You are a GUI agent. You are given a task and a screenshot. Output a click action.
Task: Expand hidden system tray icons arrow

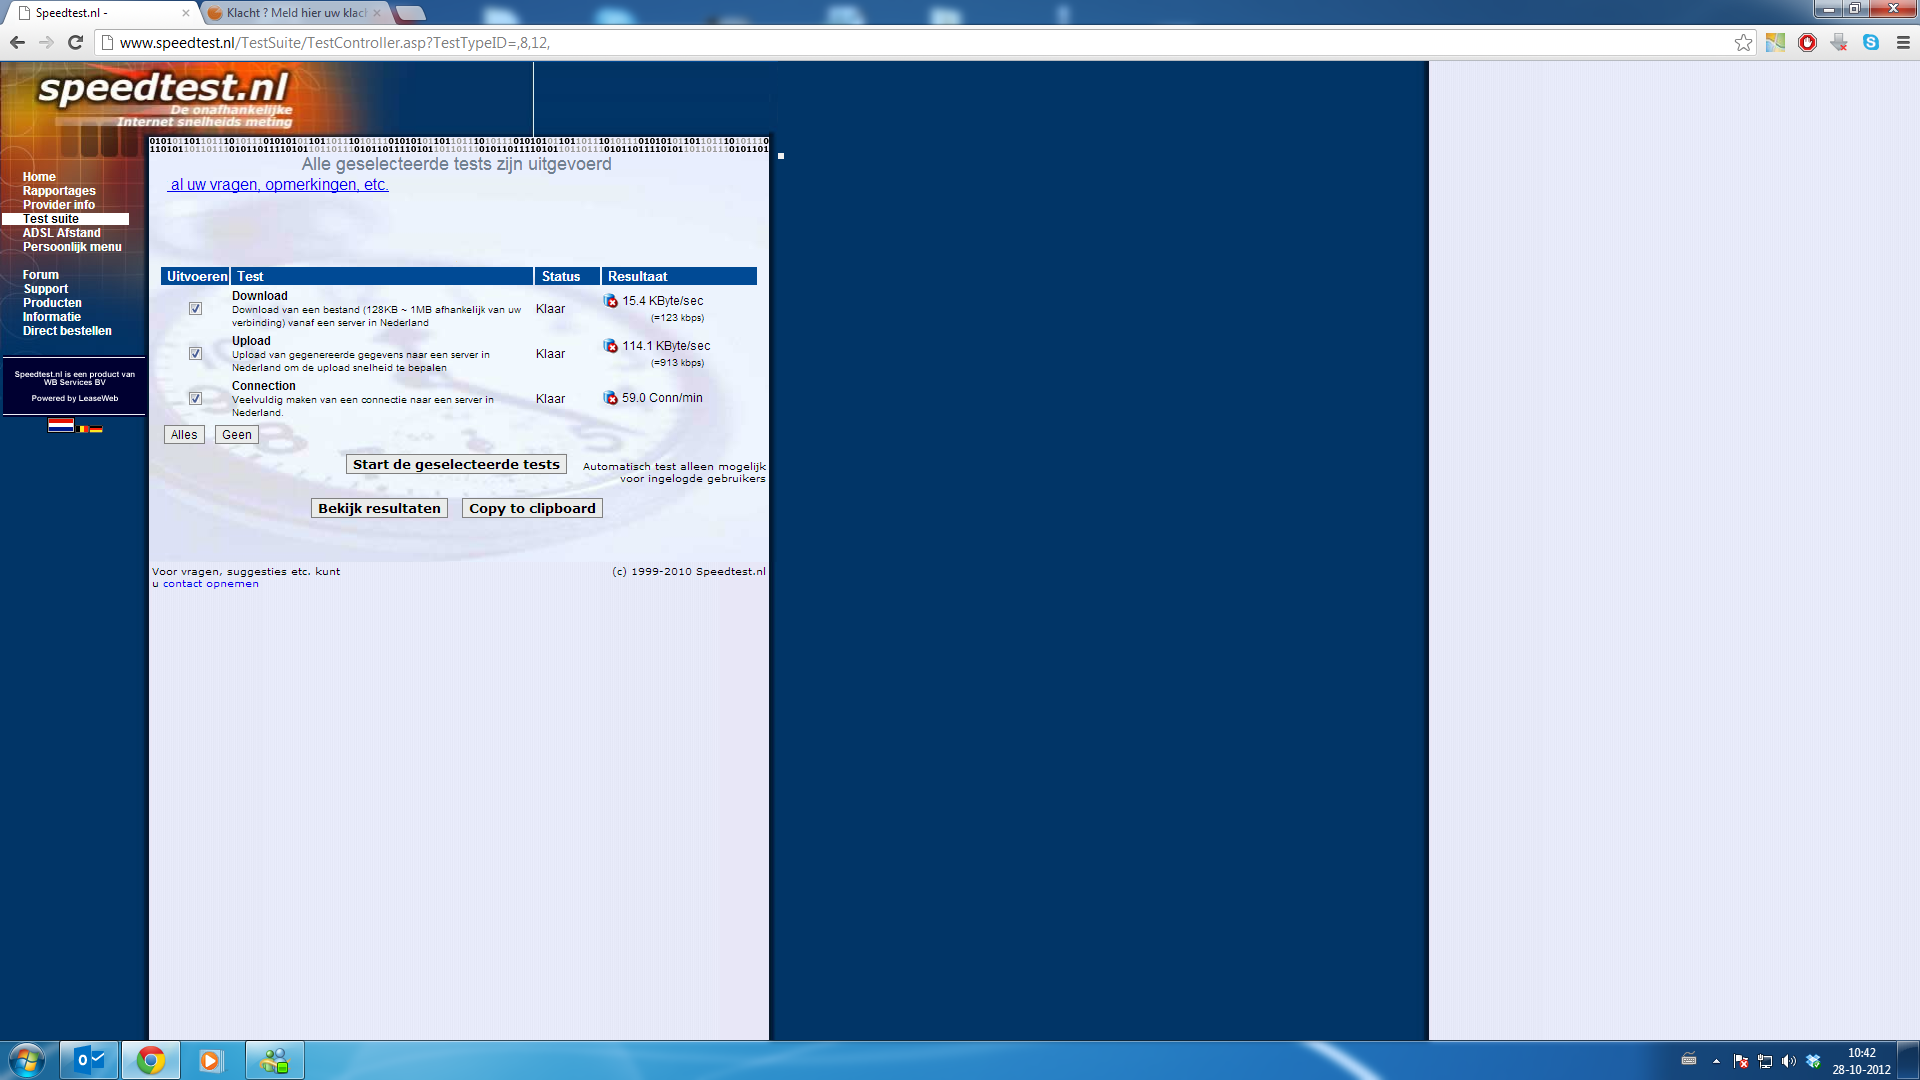[1716, 1061]
